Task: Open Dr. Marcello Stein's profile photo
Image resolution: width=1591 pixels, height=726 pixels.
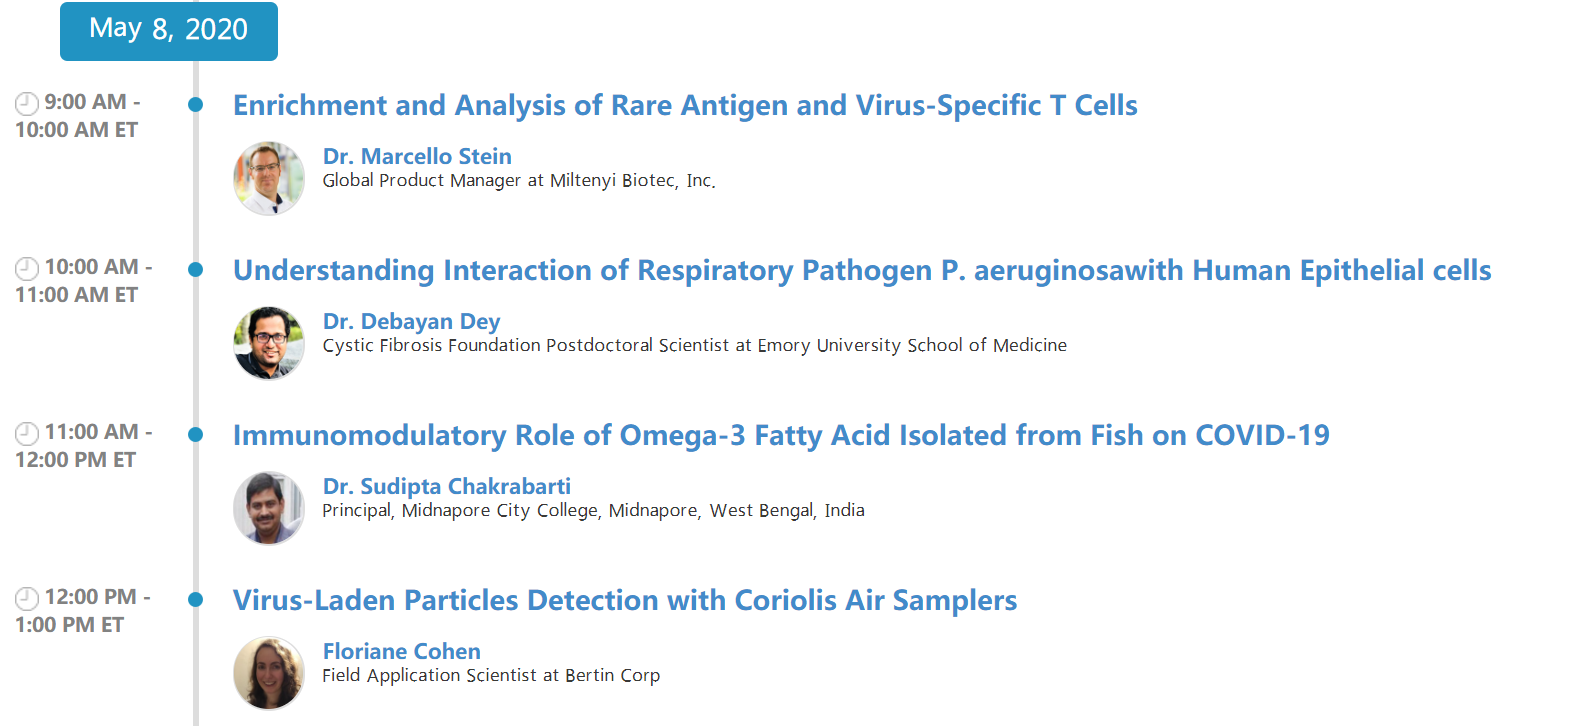Action: [269, 178]
